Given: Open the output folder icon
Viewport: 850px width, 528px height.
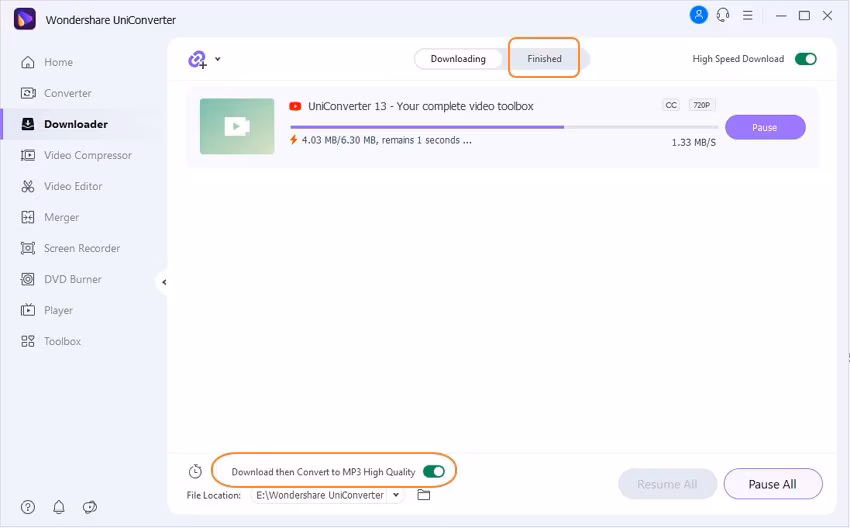Looking at the screenshot, I should click(x=423, y=495).
